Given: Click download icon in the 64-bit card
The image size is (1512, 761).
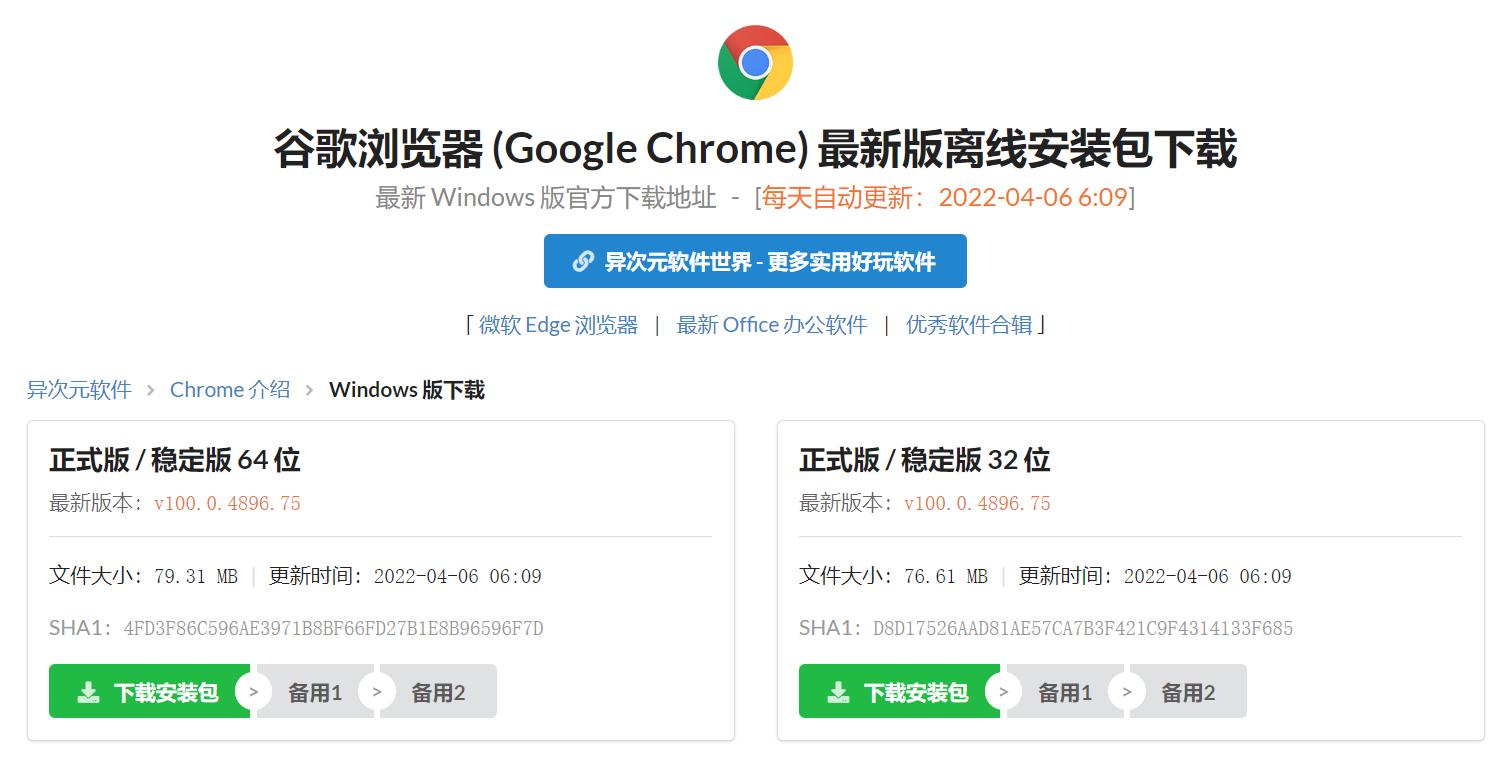Looking at the screenshot, I should pyautogui.click(x=89, y=692).
